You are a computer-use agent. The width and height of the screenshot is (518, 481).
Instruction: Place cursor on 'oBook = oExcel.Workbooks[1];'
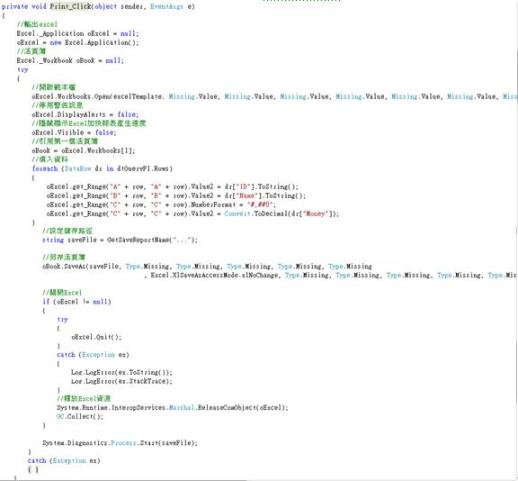83,151
